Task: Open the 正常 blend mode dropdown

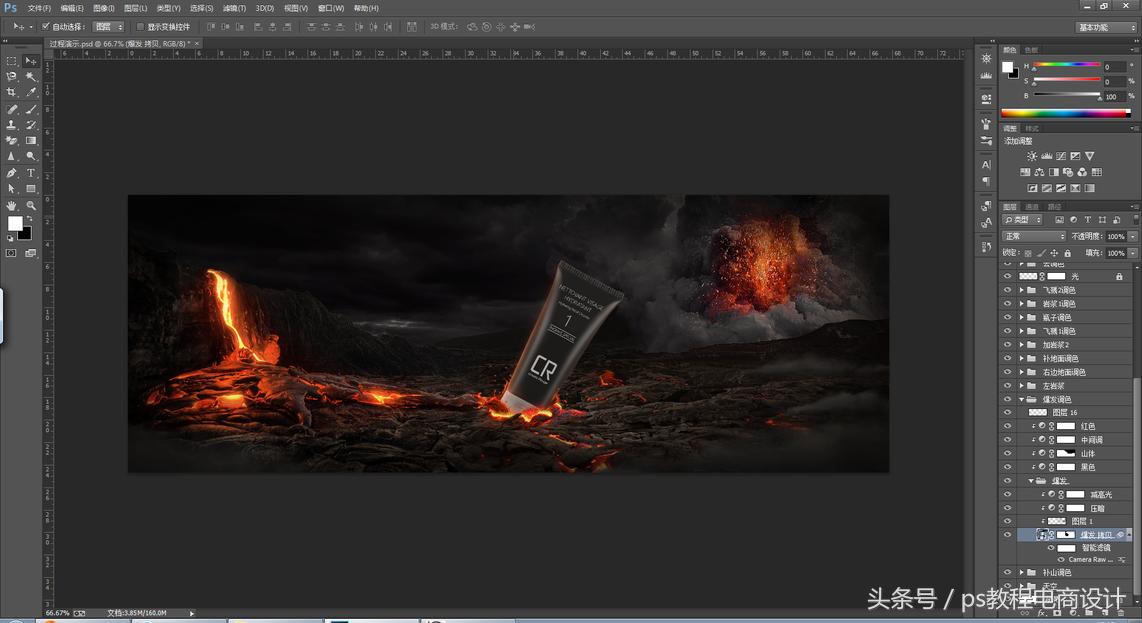Action: [x=1034, y=236]
